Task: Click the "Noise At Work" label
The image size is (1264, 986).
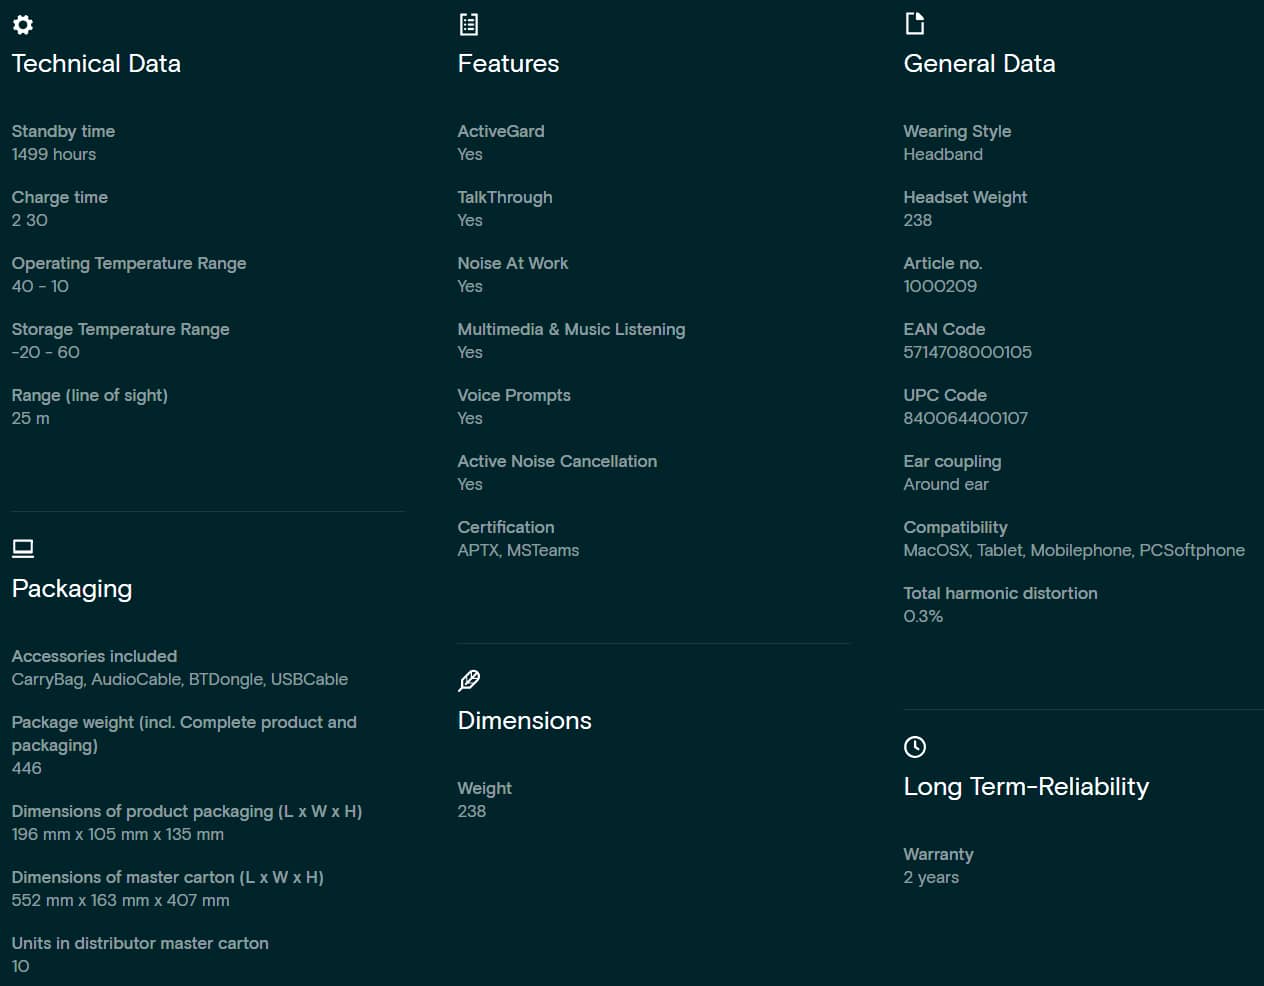Action: (513, 263)
